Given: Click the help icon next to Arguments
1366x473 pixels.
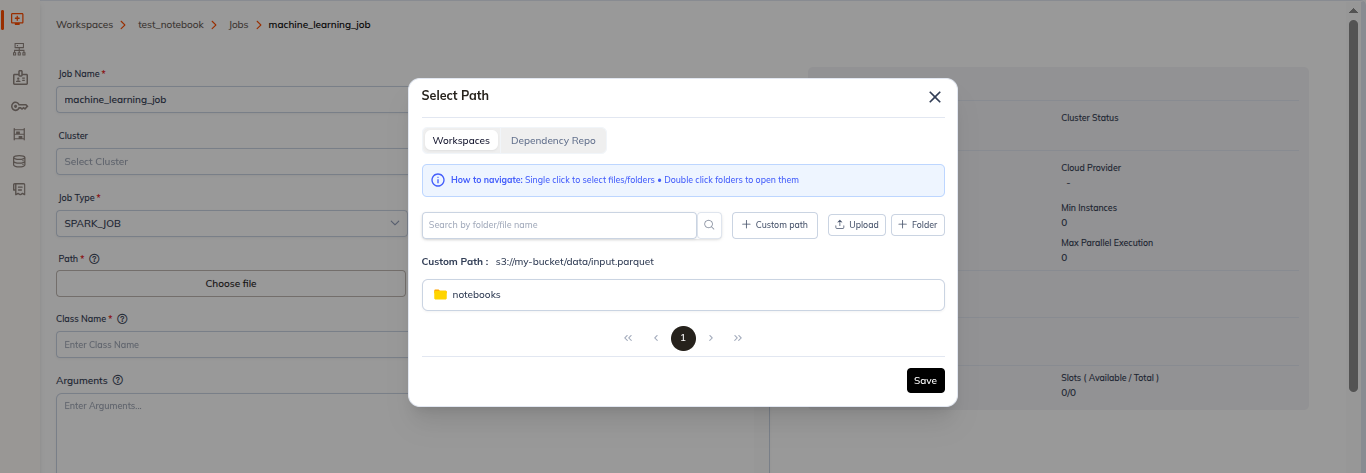Looking at the screenshot, I should [118, 380].
